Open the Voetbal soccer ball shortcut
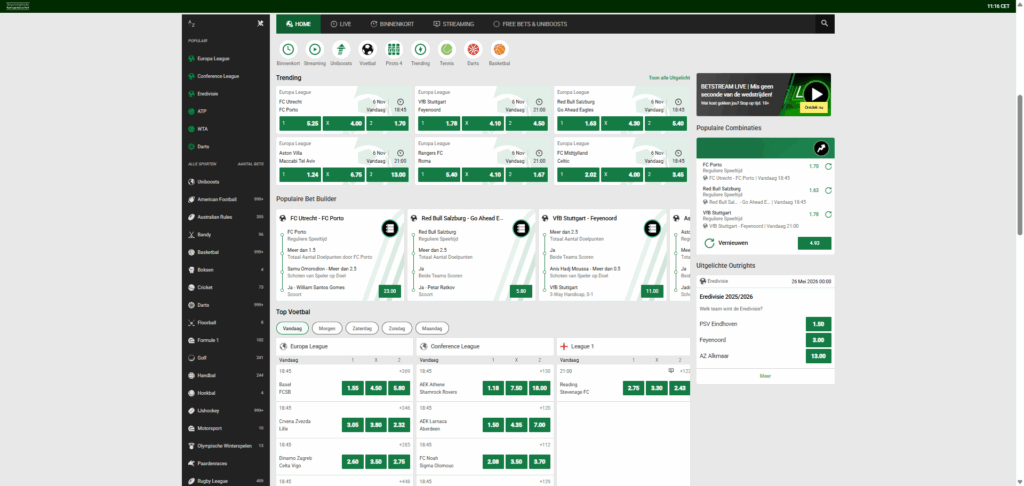The height and width of the screenshot is (486, 1024). coord(368,49)
